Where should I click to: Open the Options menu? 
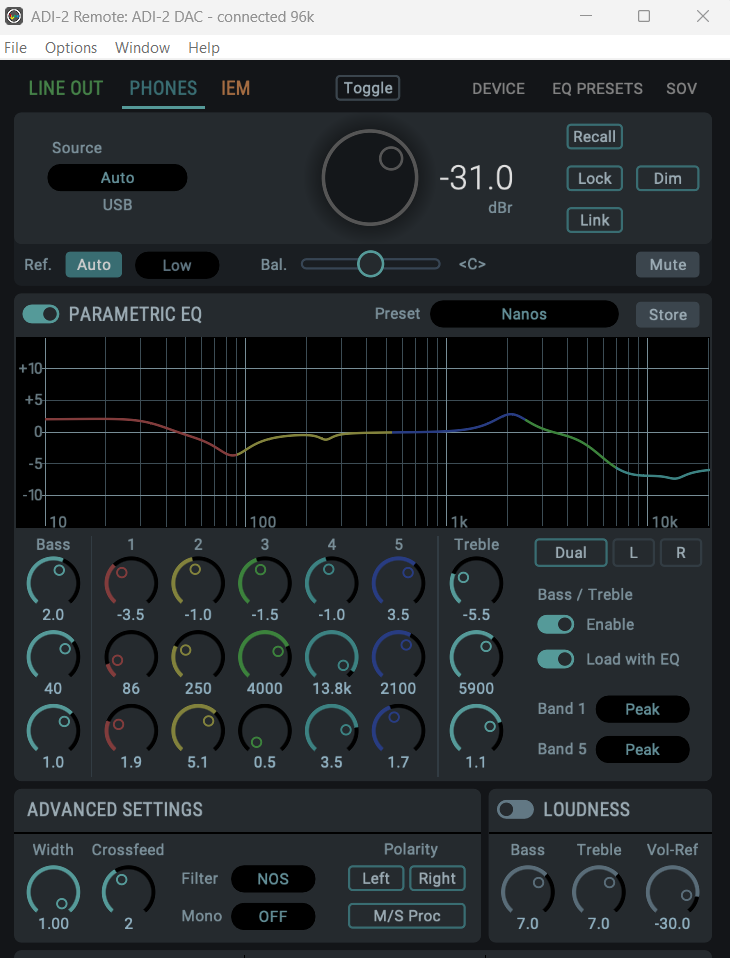point(71,48)
